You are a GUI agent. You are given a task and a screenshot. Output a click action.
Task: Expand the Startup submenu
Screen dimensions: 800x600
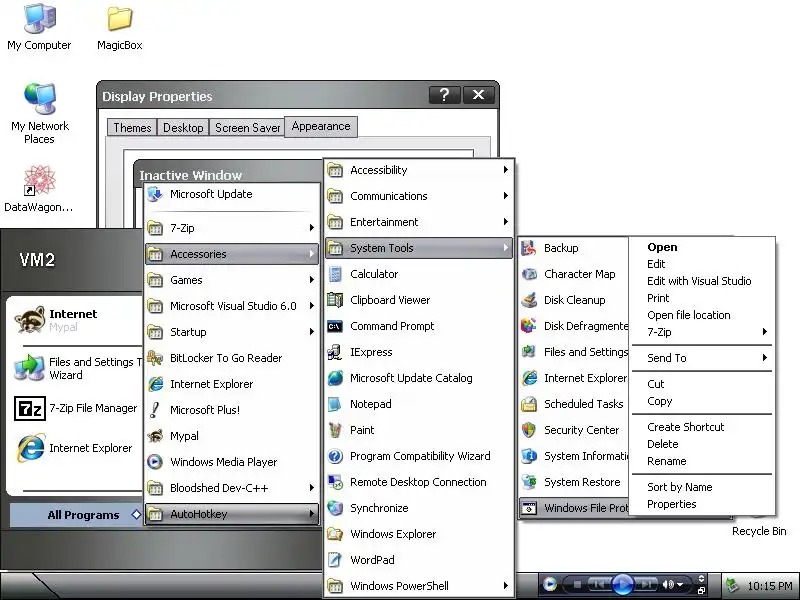click(232, 332)
